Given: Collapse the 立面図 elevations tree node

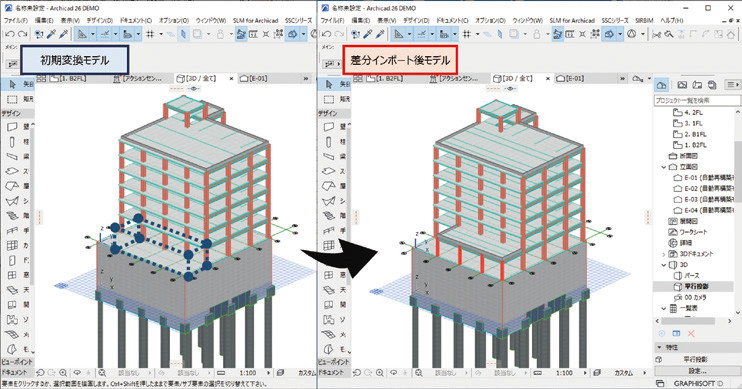Looking at the screenshot, I should tap(664, 167).
